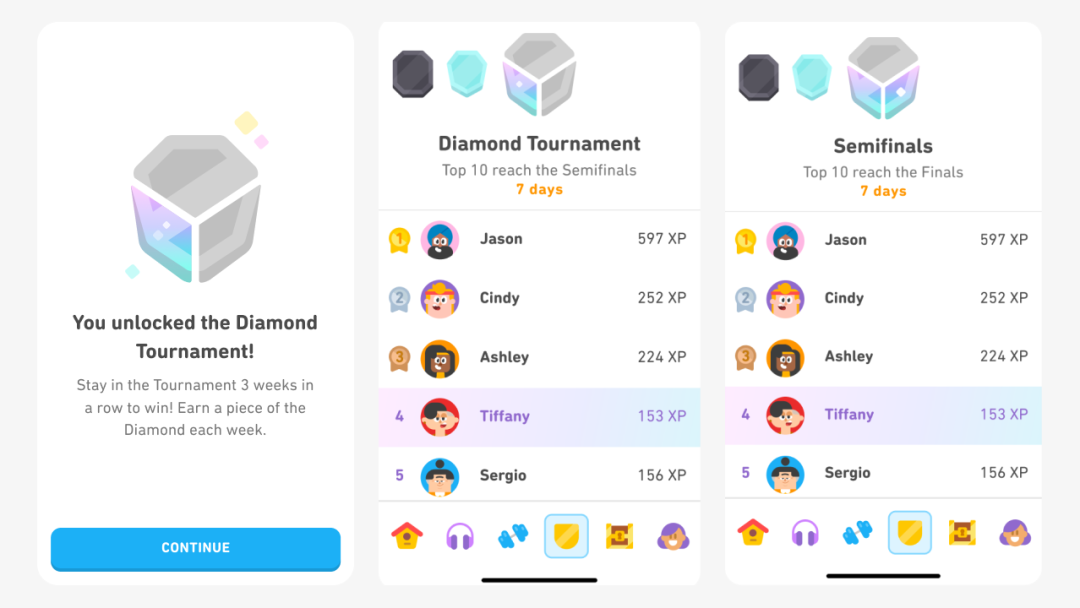The height and width of the screenshot is (608, 1080).
Task: Open the treasure chest icon in Diamond Tournament screen
Action: 619,536
